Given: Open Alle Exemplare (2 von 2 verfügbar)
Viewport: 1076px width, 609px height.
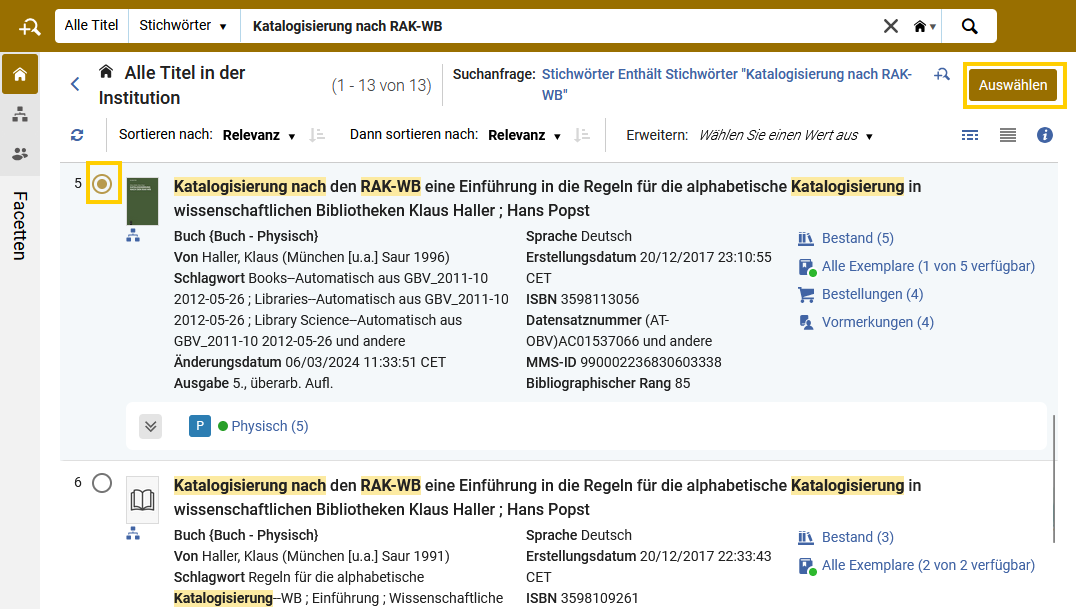Looking at the screenshot, I should (x=928, y=565).
